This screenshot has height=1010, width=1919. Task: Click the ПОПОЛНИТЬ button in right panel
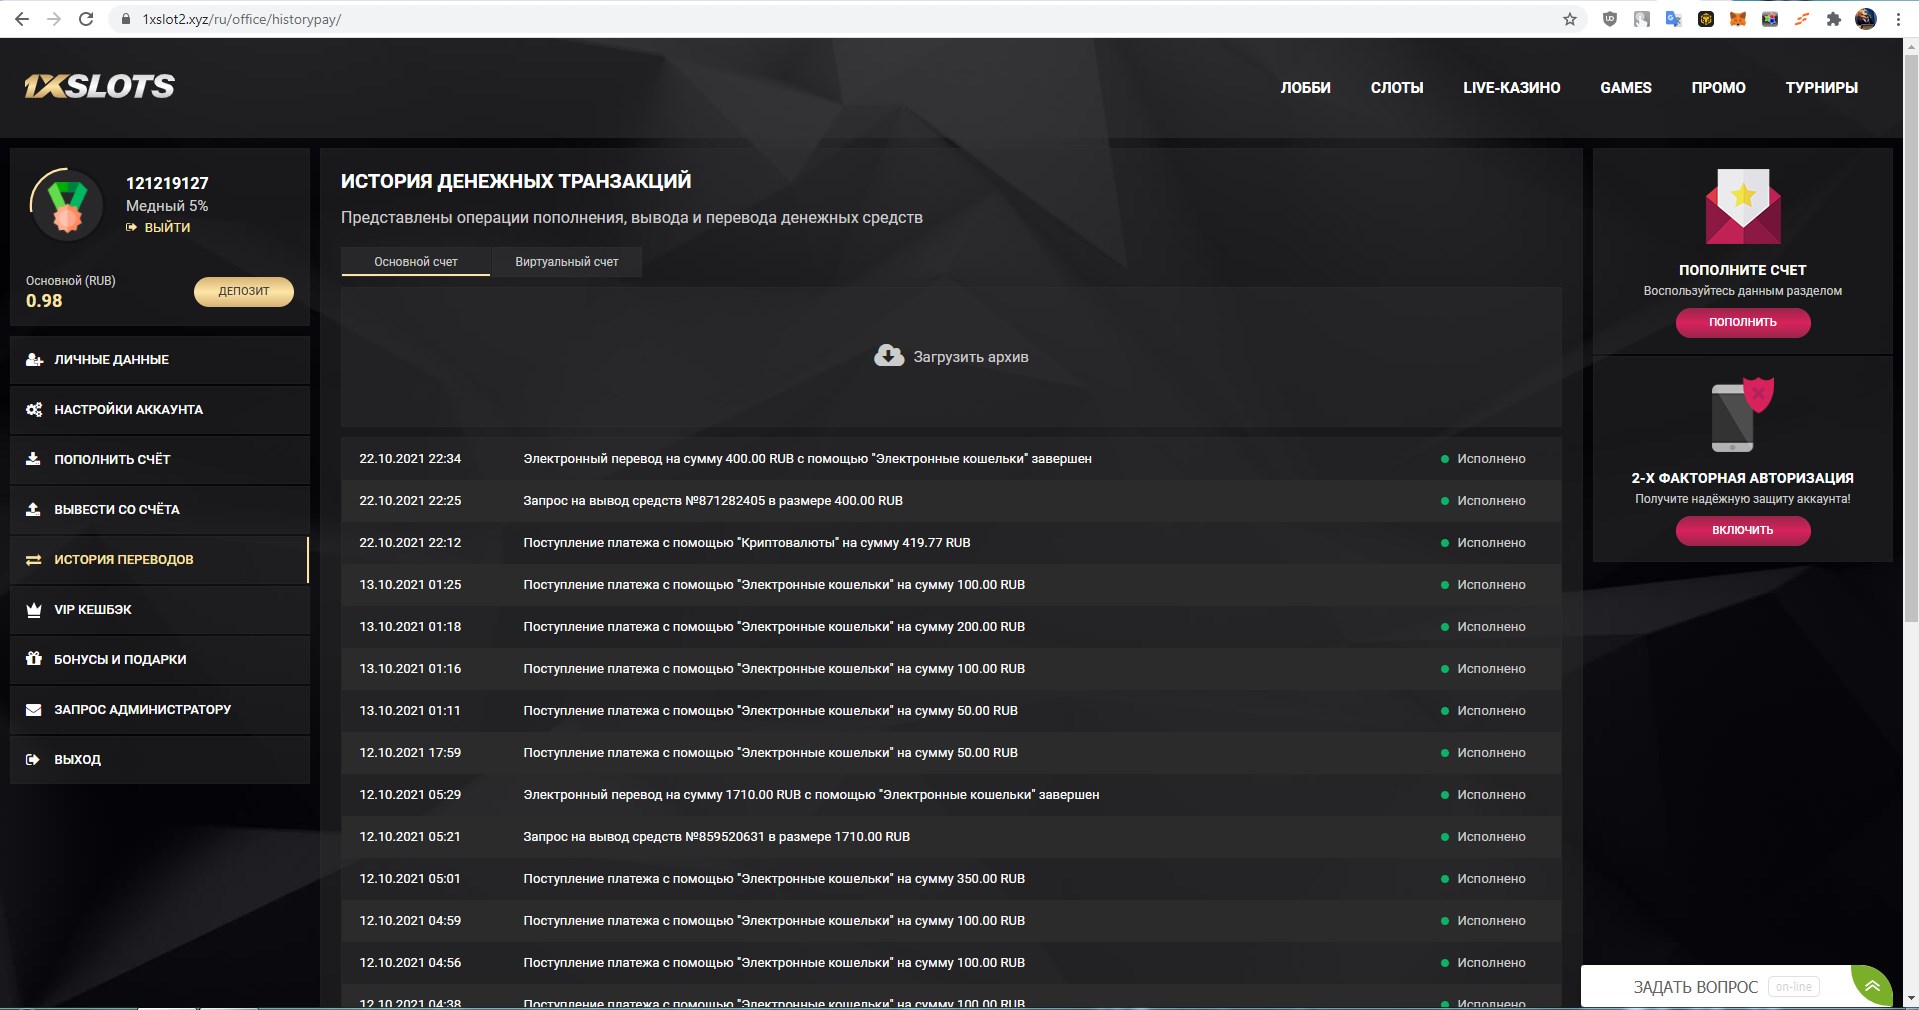coord(1743,322)
